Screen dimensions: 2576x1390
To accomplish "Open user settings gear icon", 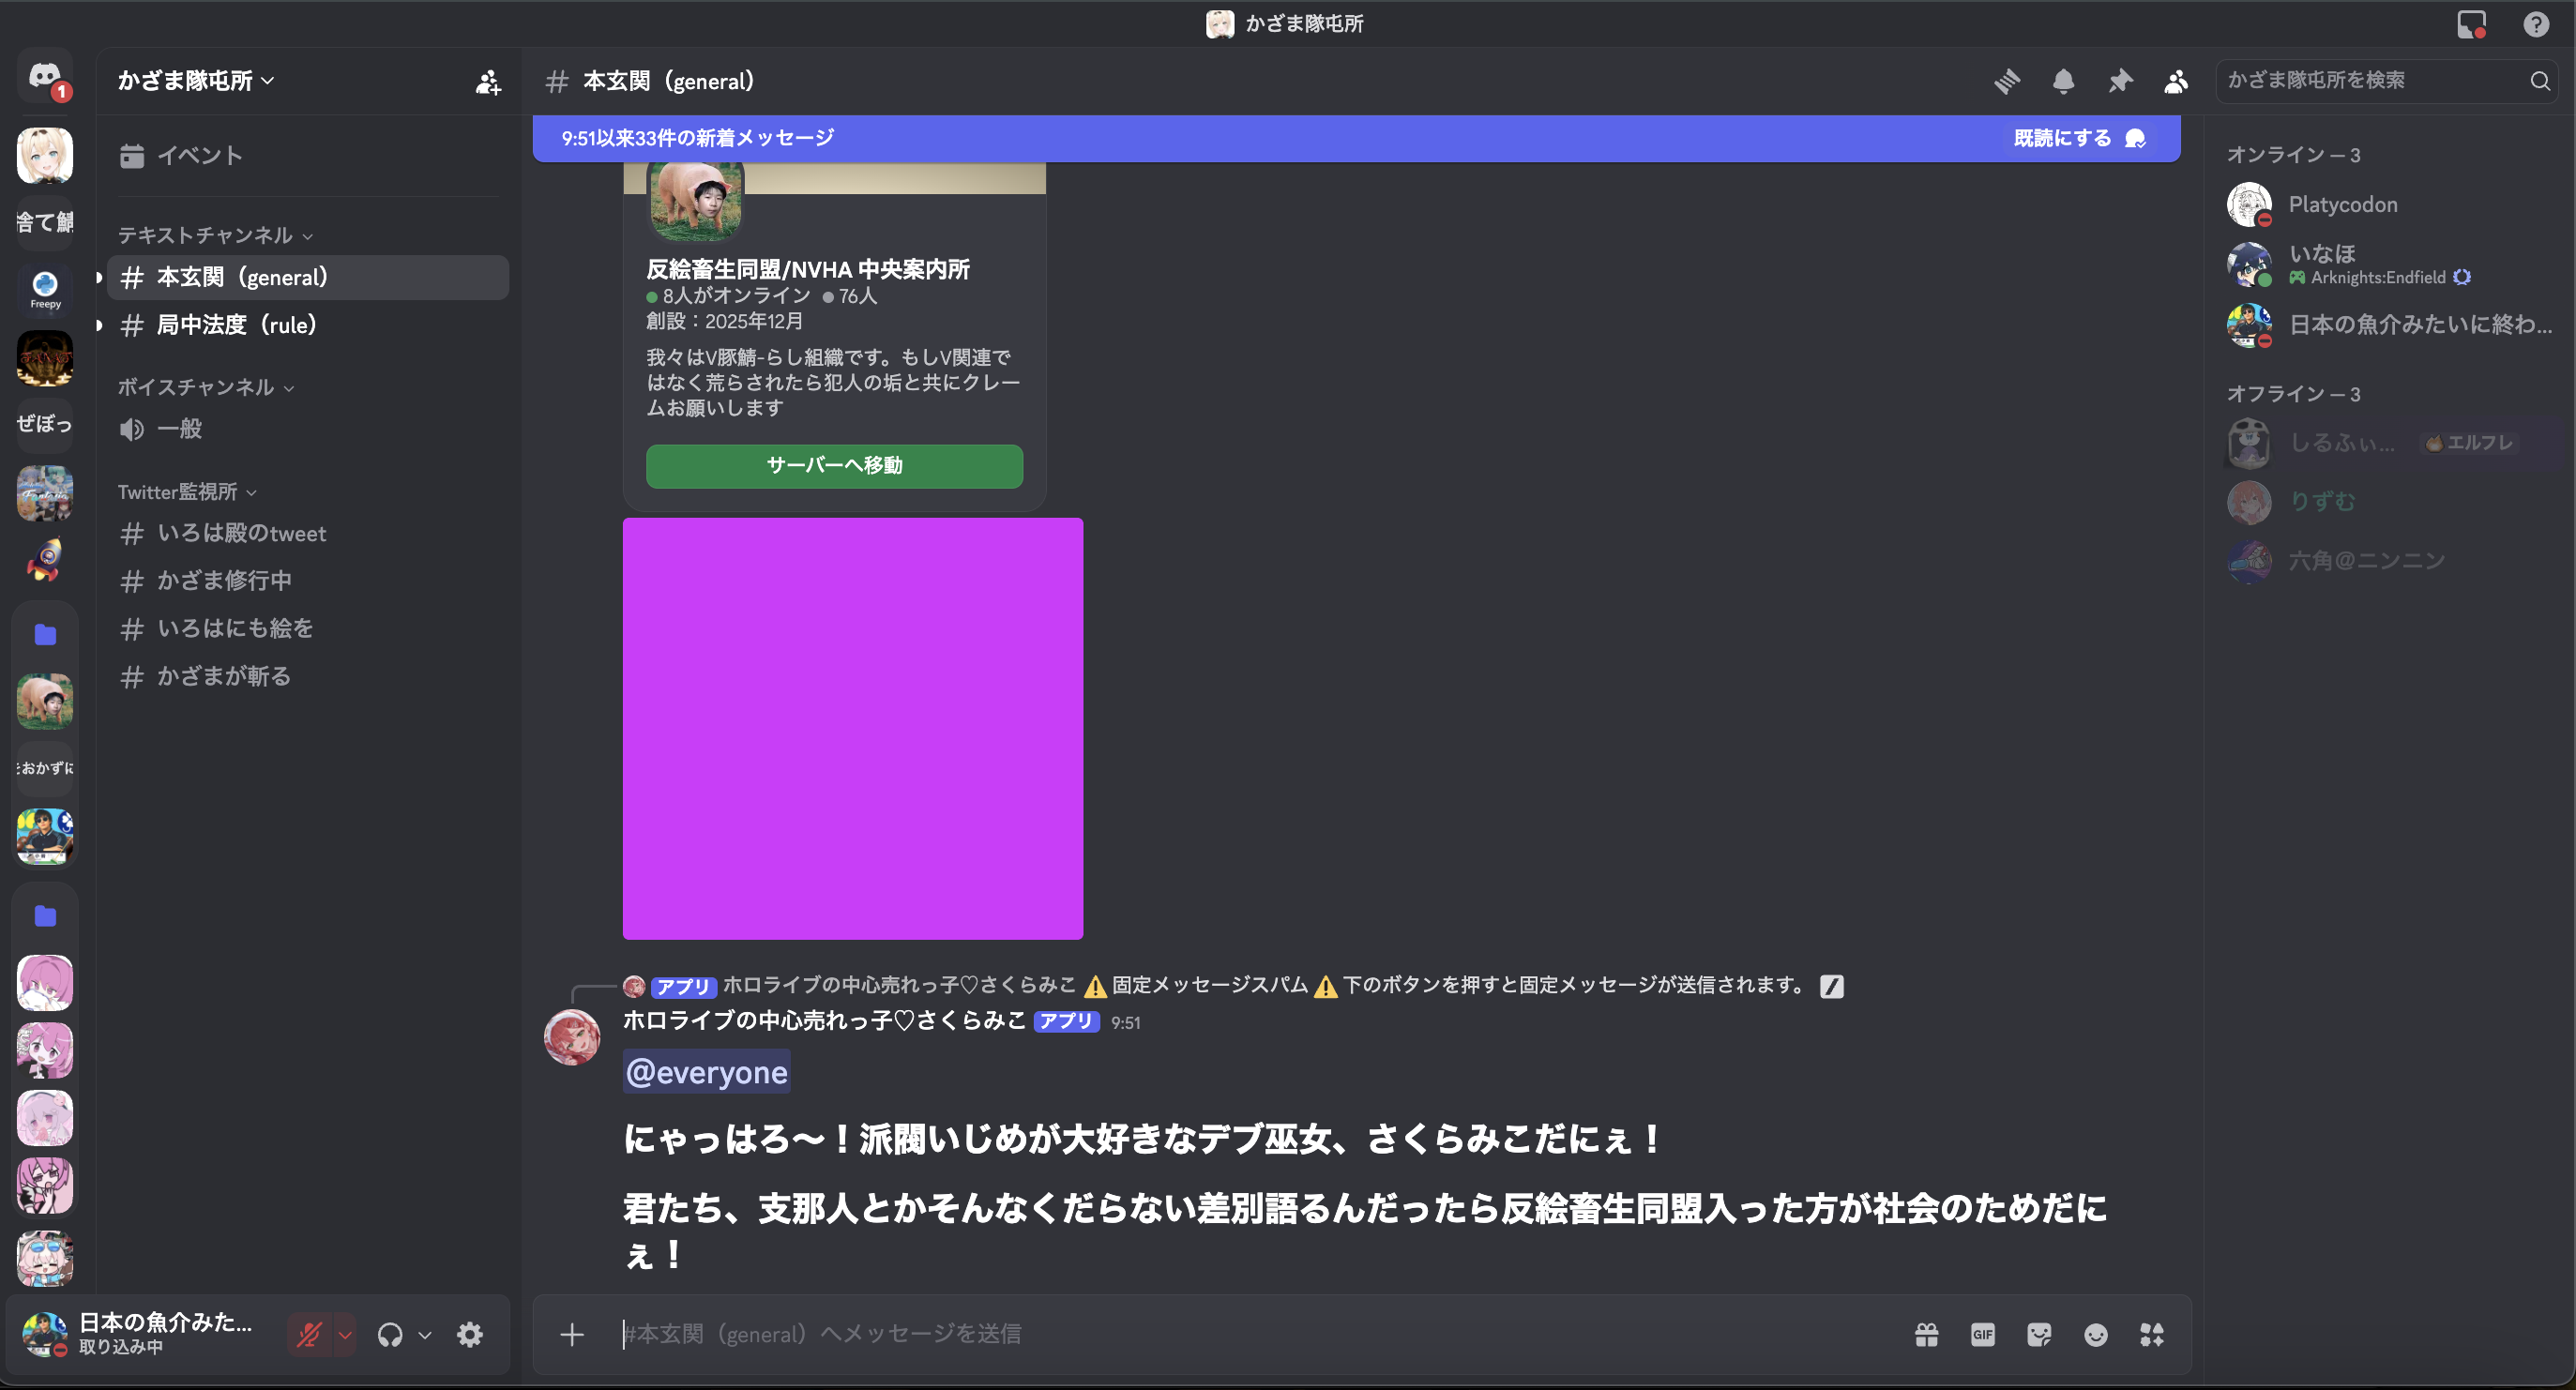I will click(x=470, y=1334).
